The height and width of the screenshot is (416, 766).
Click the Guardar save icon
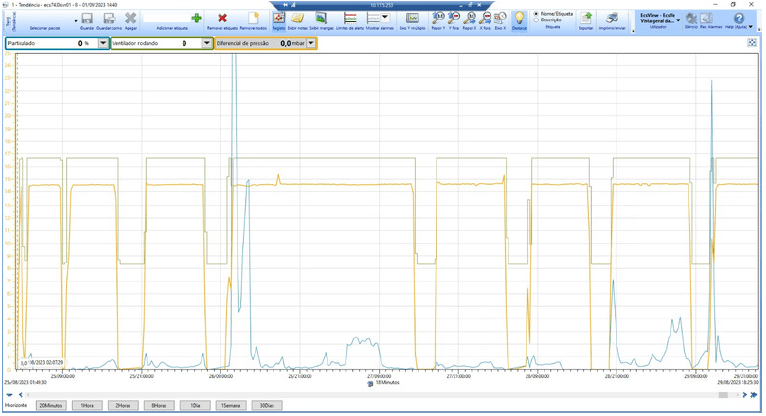(87, 19)
